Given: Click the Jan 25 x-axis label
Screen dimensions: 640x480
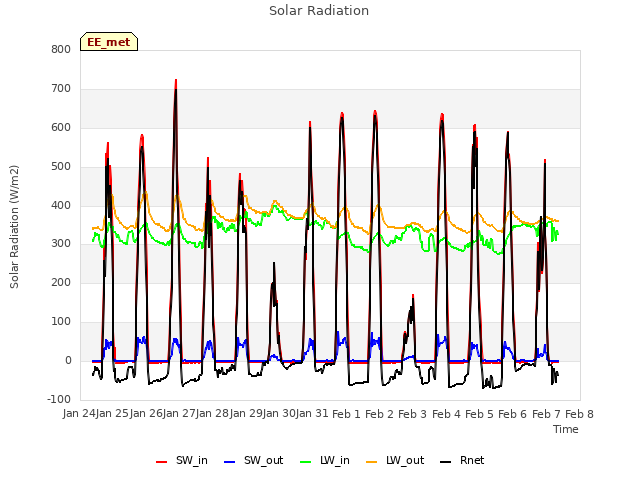Looking at the screenshot, I should pos(113,414).
